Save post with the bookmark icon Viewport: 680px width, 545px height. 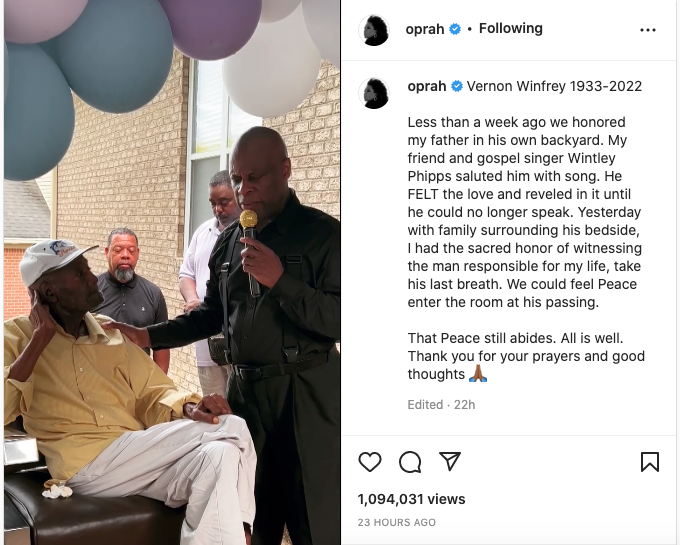[x=650, y=462]
